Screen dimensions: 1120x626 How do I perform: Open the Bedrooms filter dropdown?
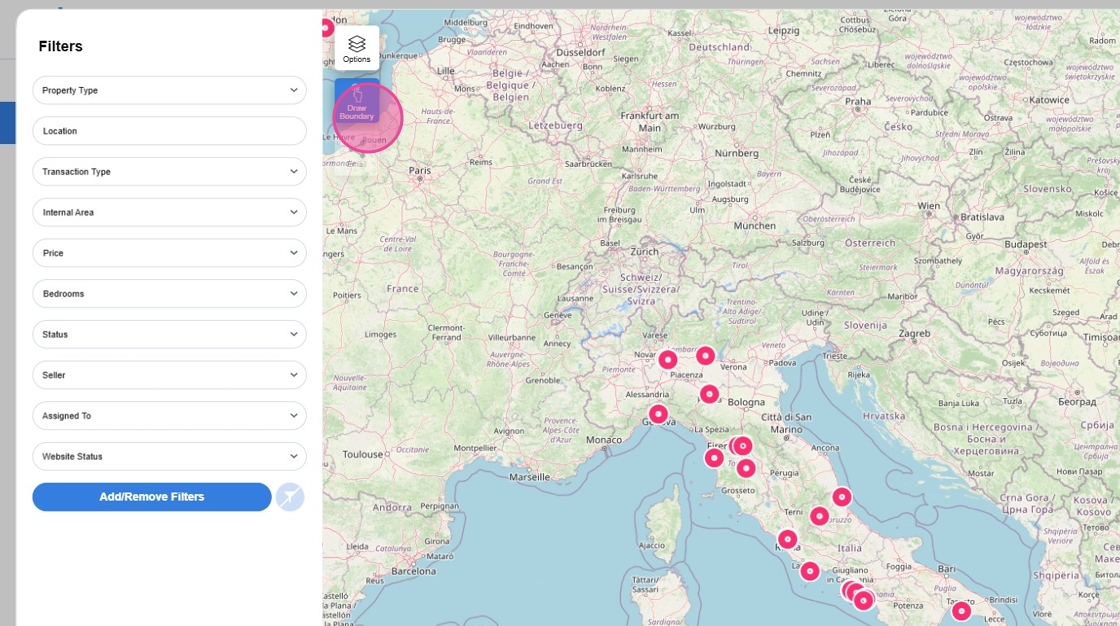[169, 294]
